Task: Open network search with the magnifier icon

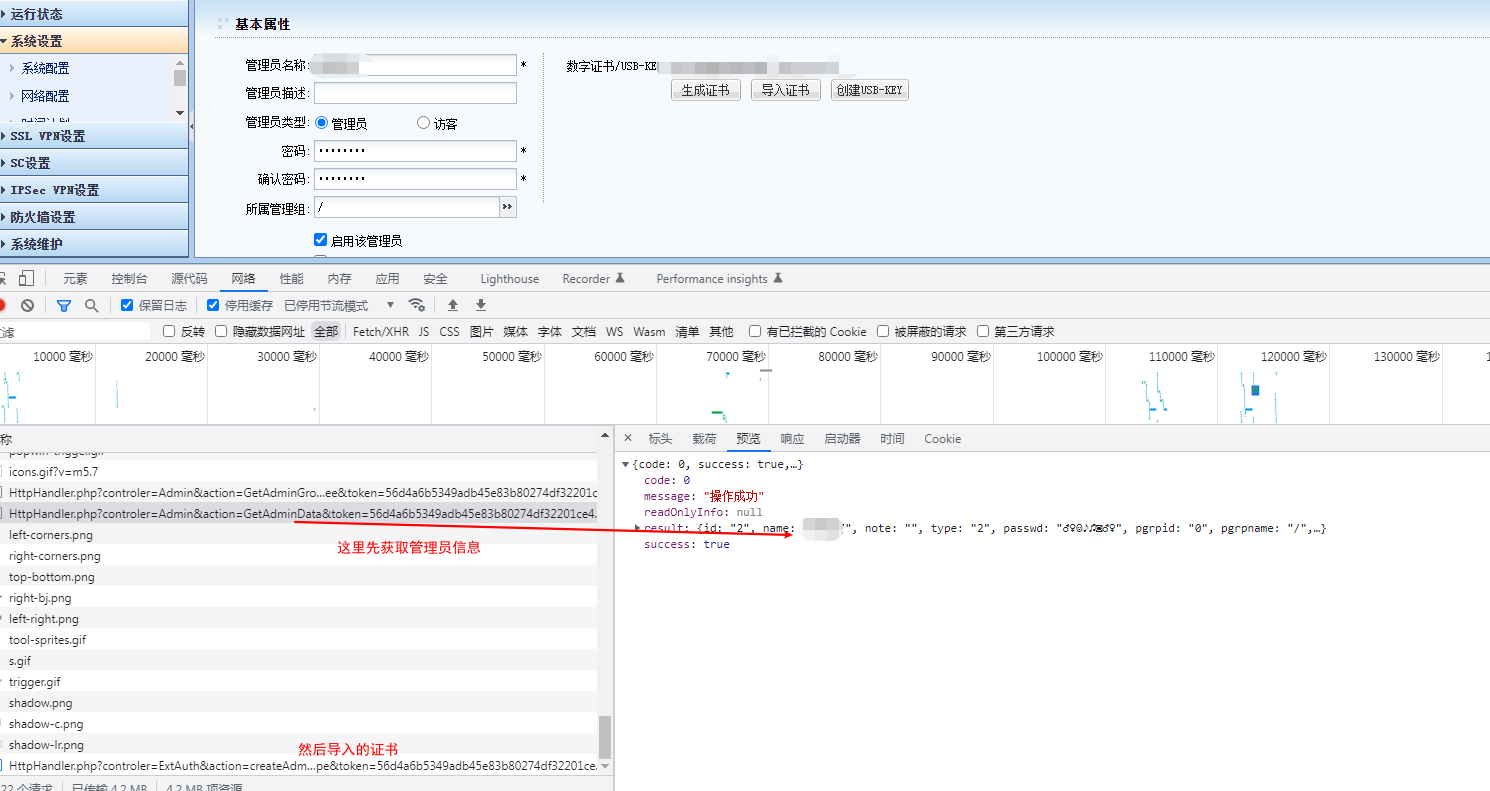Action: (x=92, y=305)
